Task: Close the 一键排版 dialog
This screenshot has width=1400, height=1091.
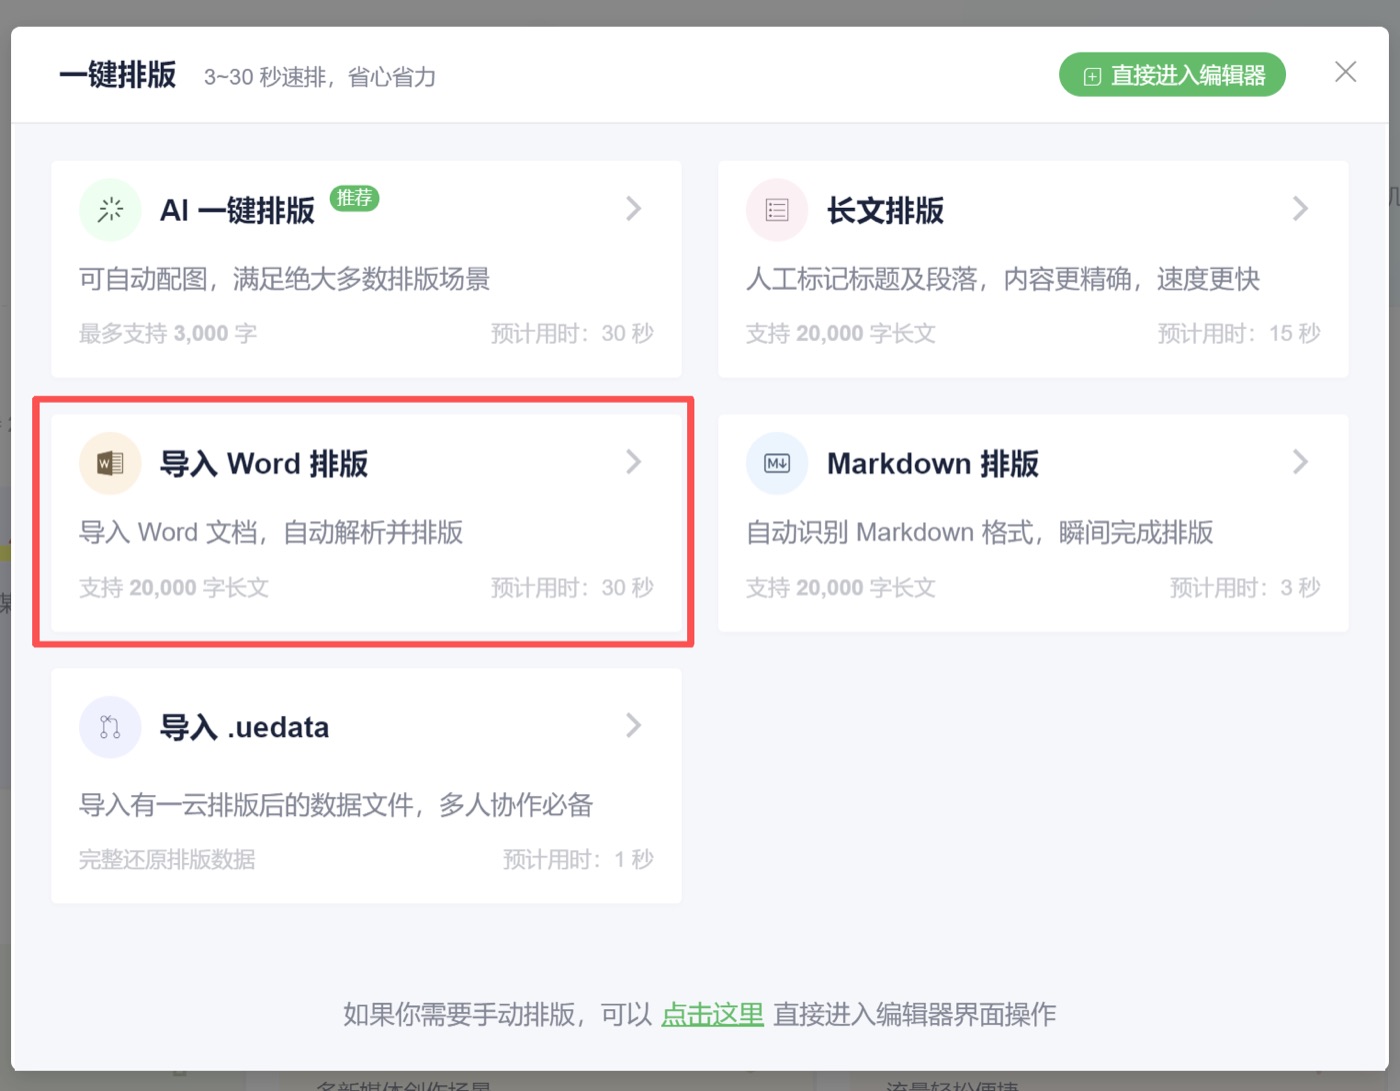Action: click(1345, 72)
